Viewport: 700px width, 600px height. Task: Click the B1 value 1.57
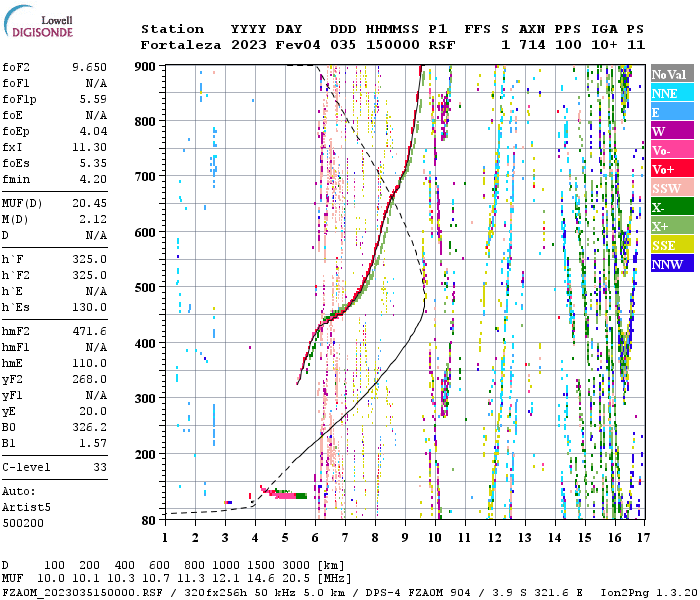tap(93, 444)
